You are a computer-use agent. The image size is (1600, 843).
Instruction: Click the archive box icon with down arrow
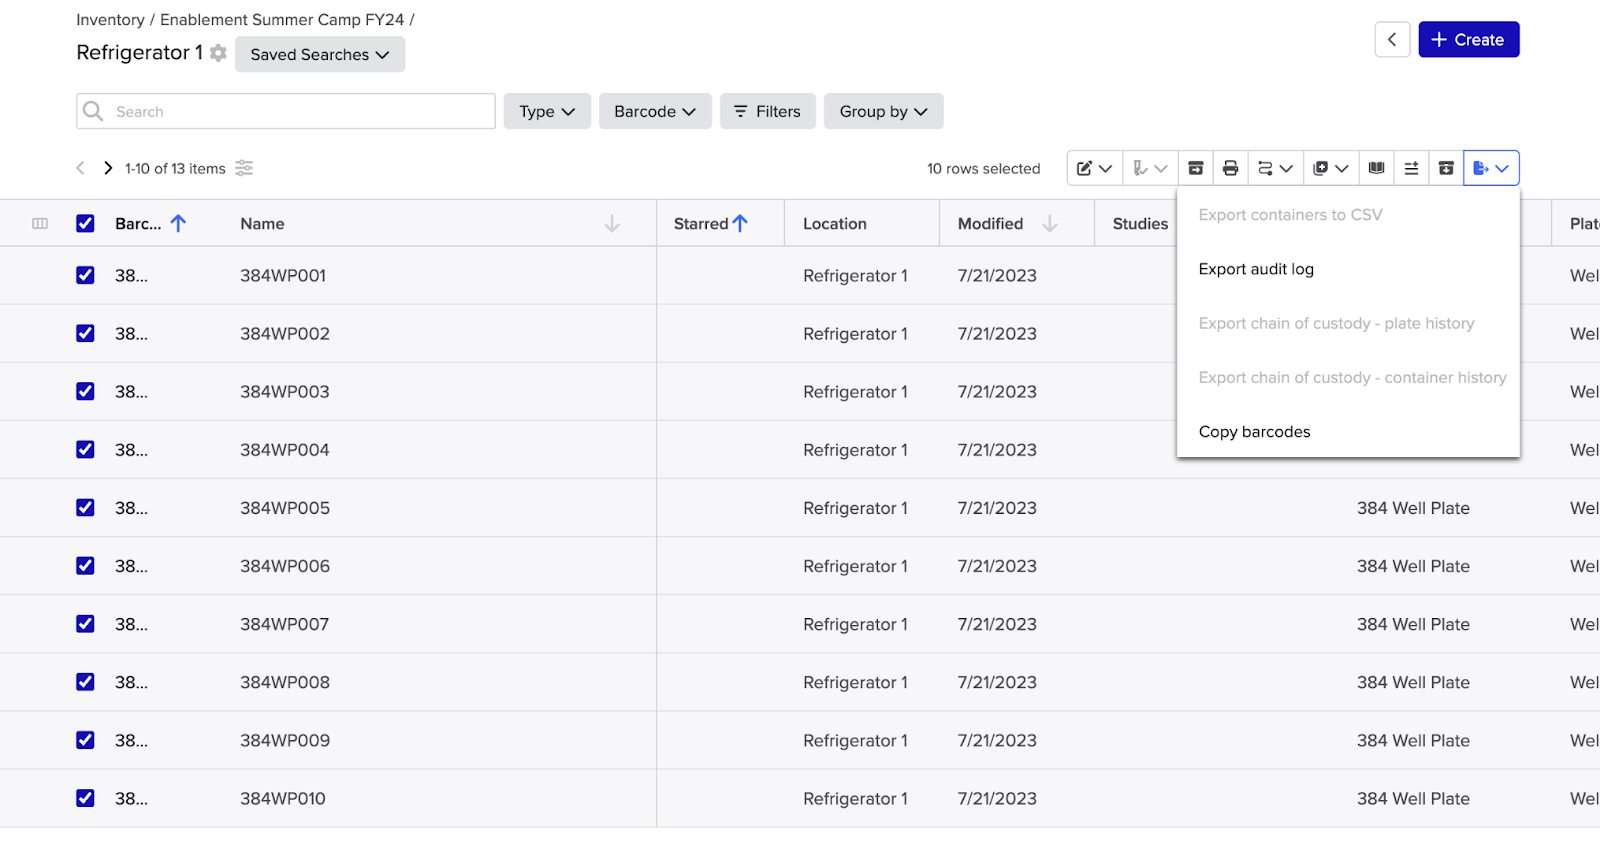[x=1446, y=168]
